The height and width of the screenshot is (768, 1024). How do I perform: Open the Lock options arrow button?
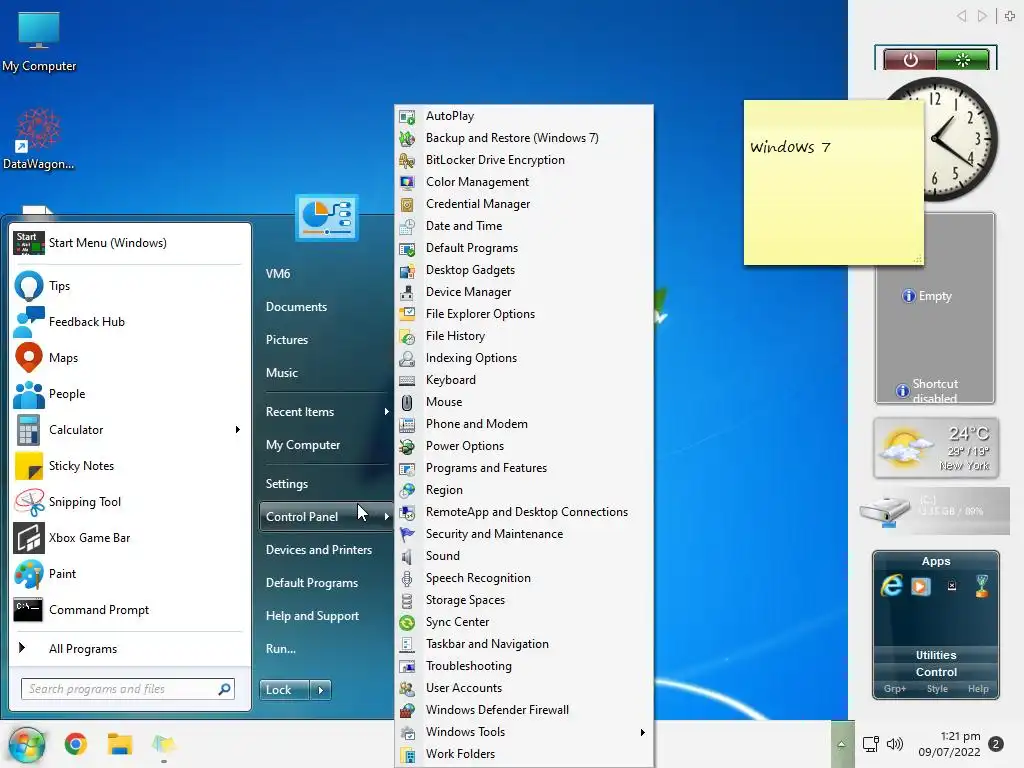[x=320, y=690]
